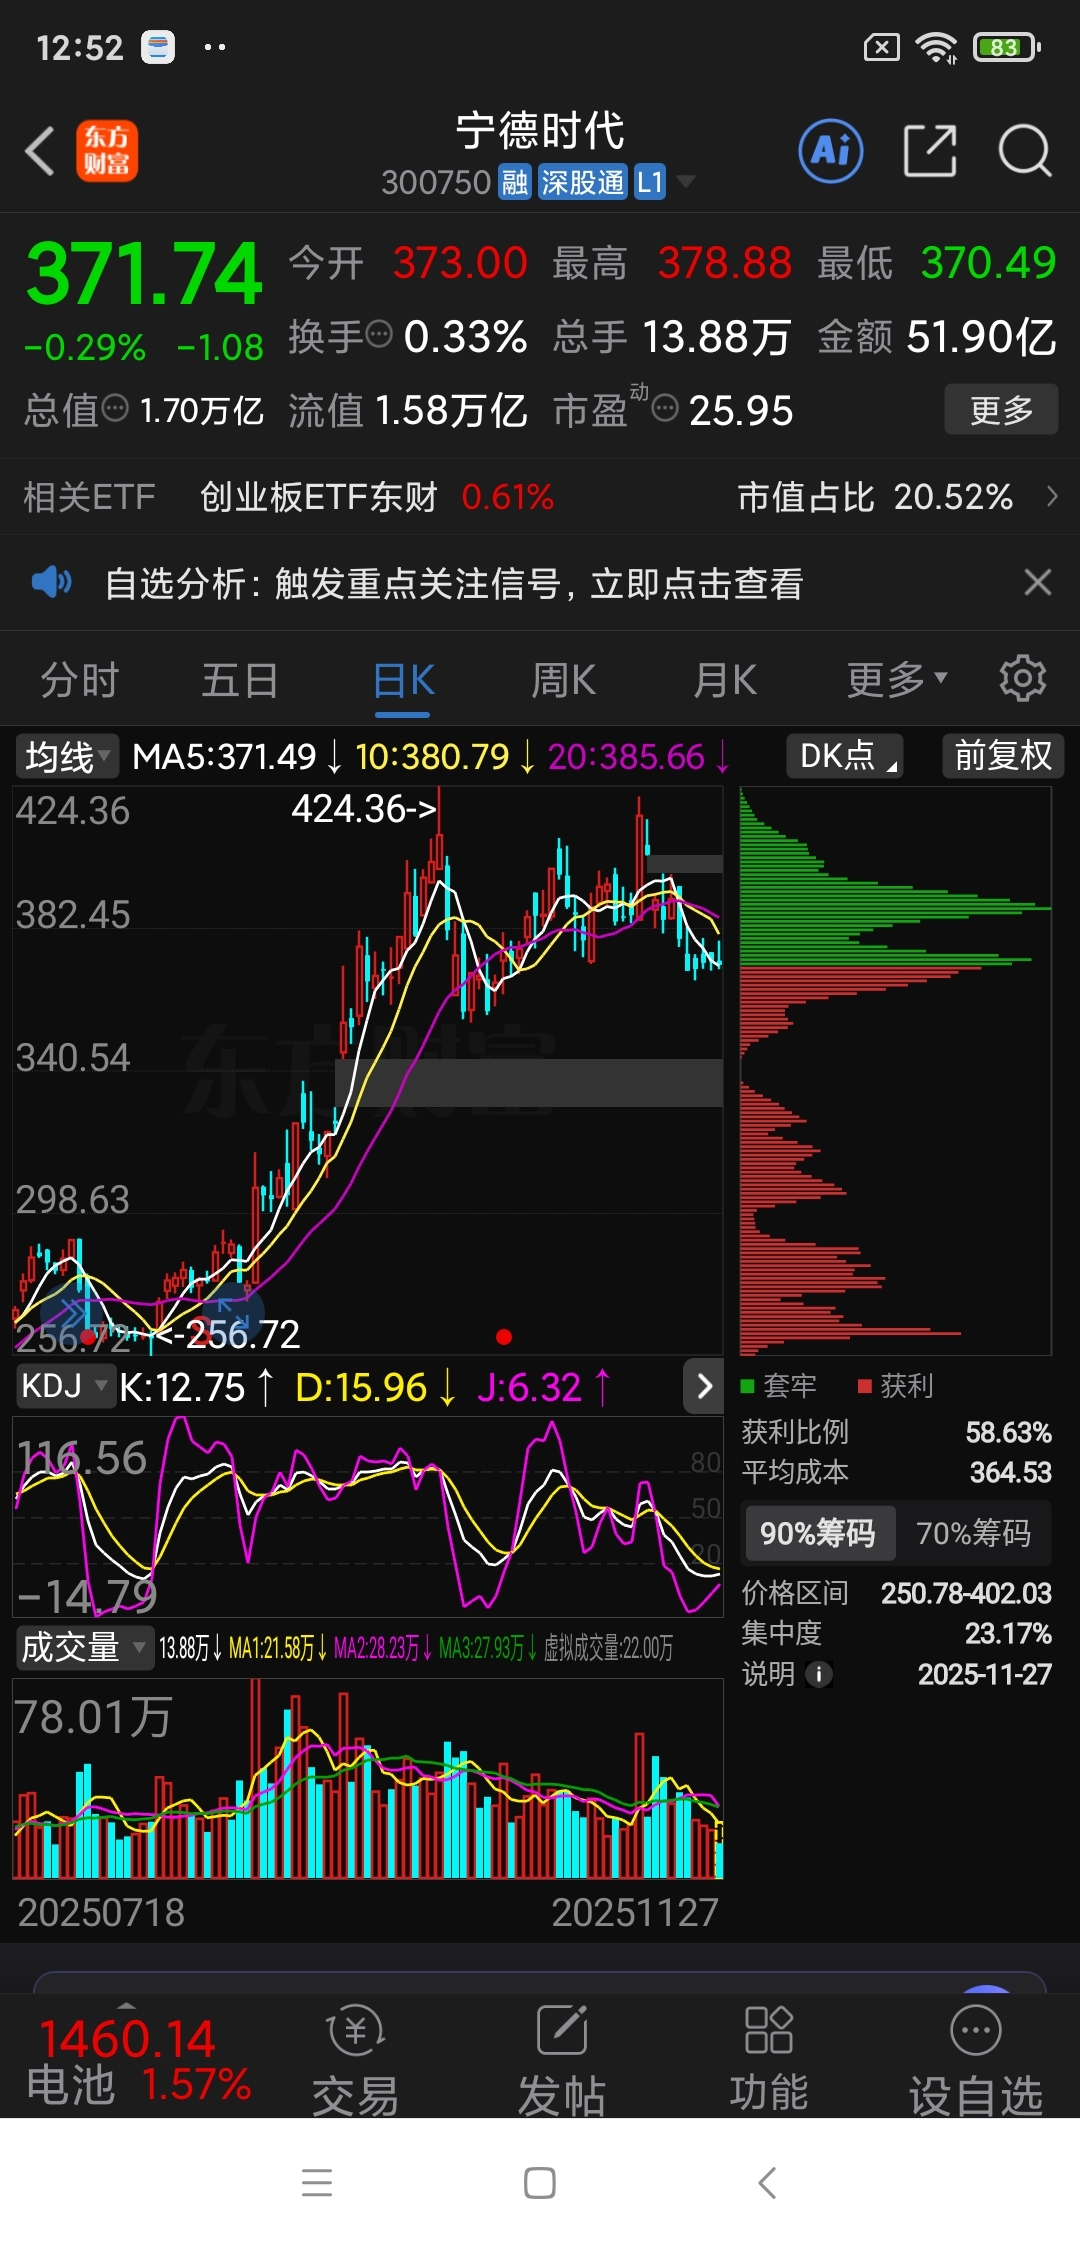1080x2248 pixels.
Task: Tap the L1 level badge
Action: pyautogui.click(x=650, y=183)
